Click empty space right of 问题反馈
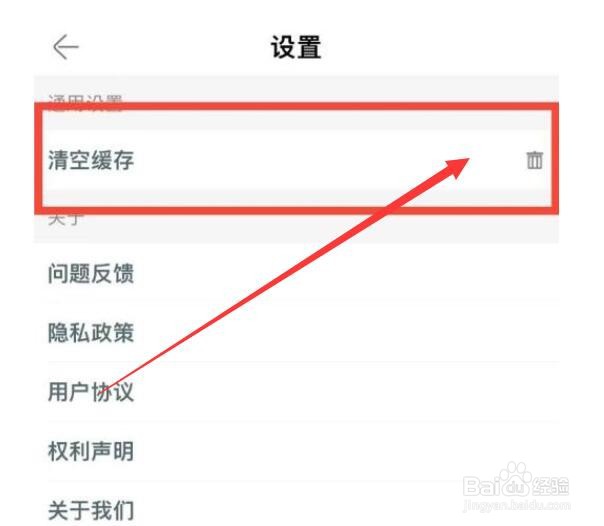Image resolution: width=604 pixels, height=526 pixels. click(347, 273)
